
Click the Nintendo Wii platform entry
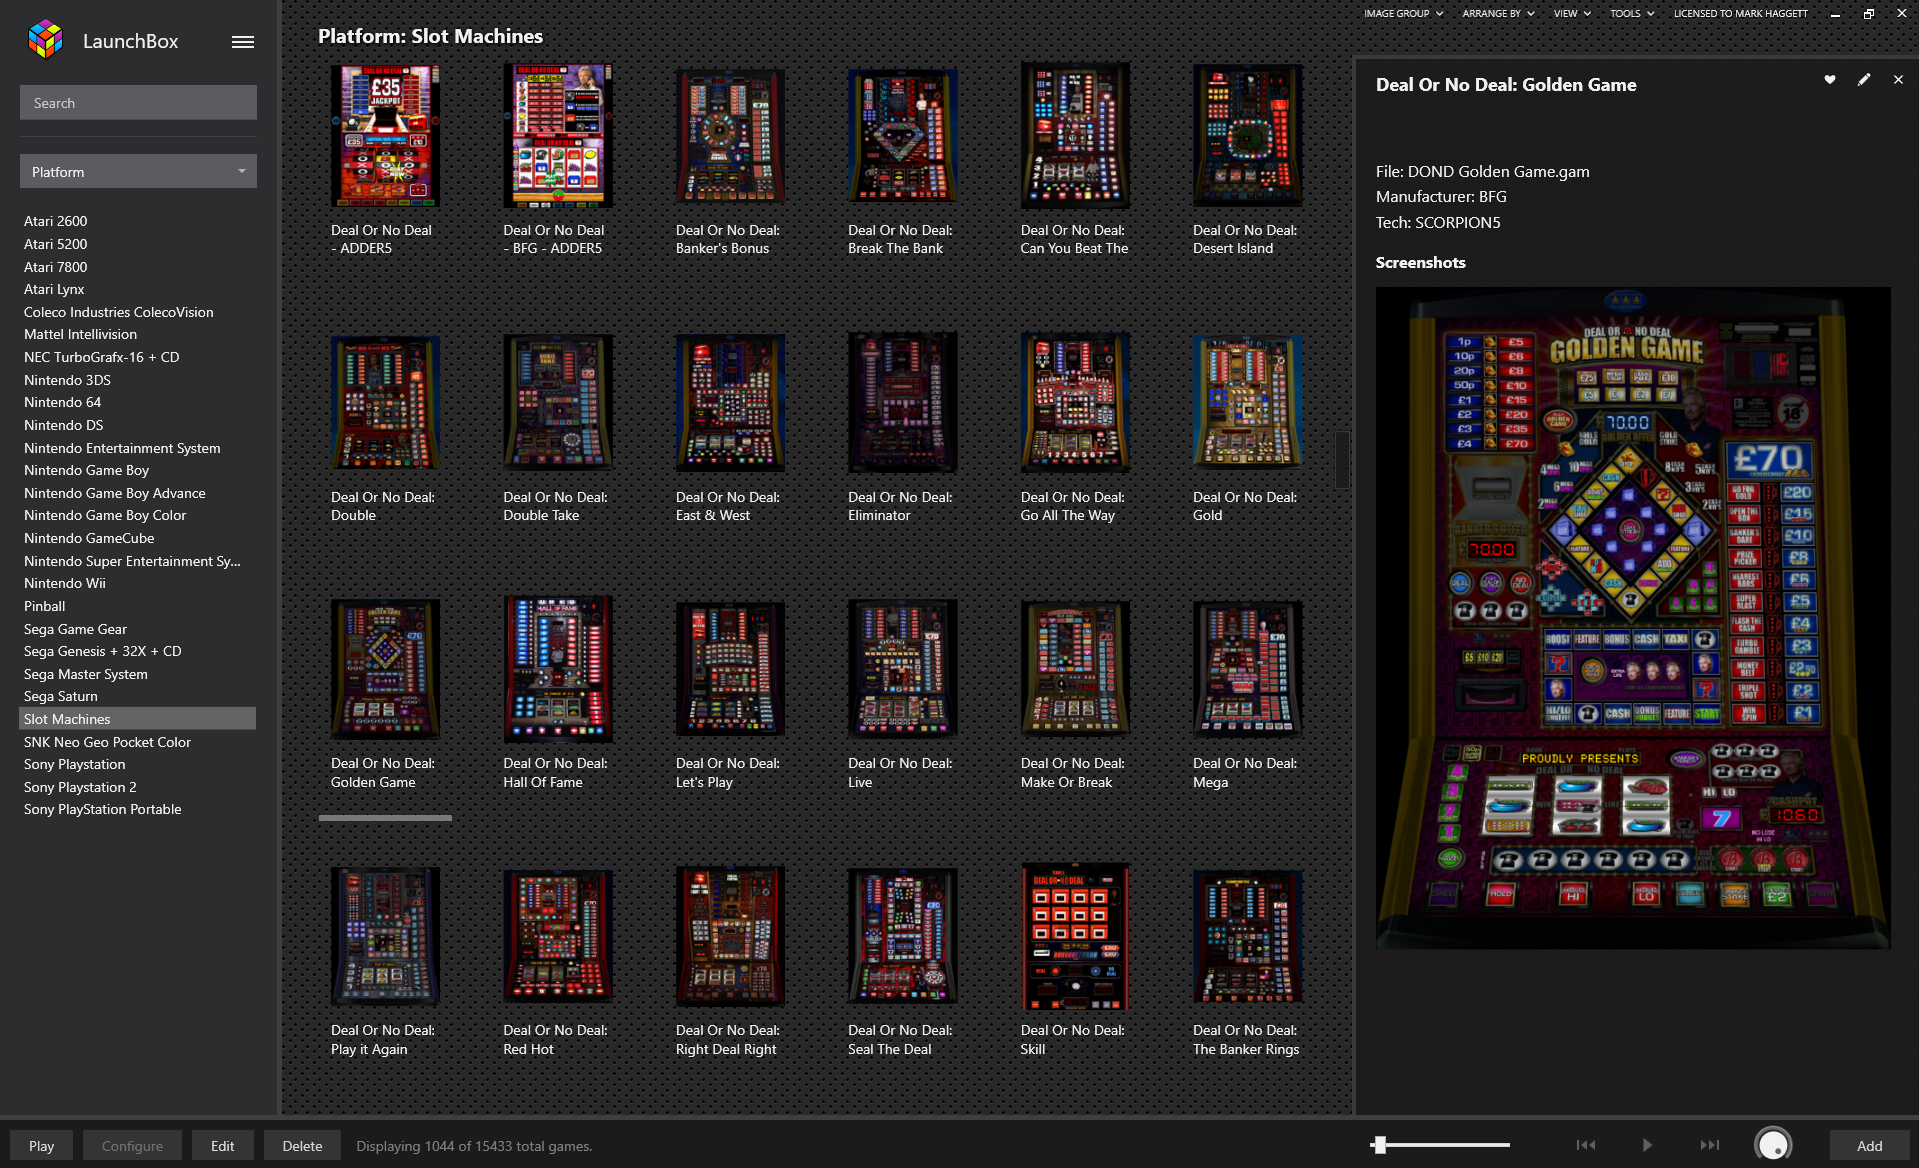click(x=65, y=583)
